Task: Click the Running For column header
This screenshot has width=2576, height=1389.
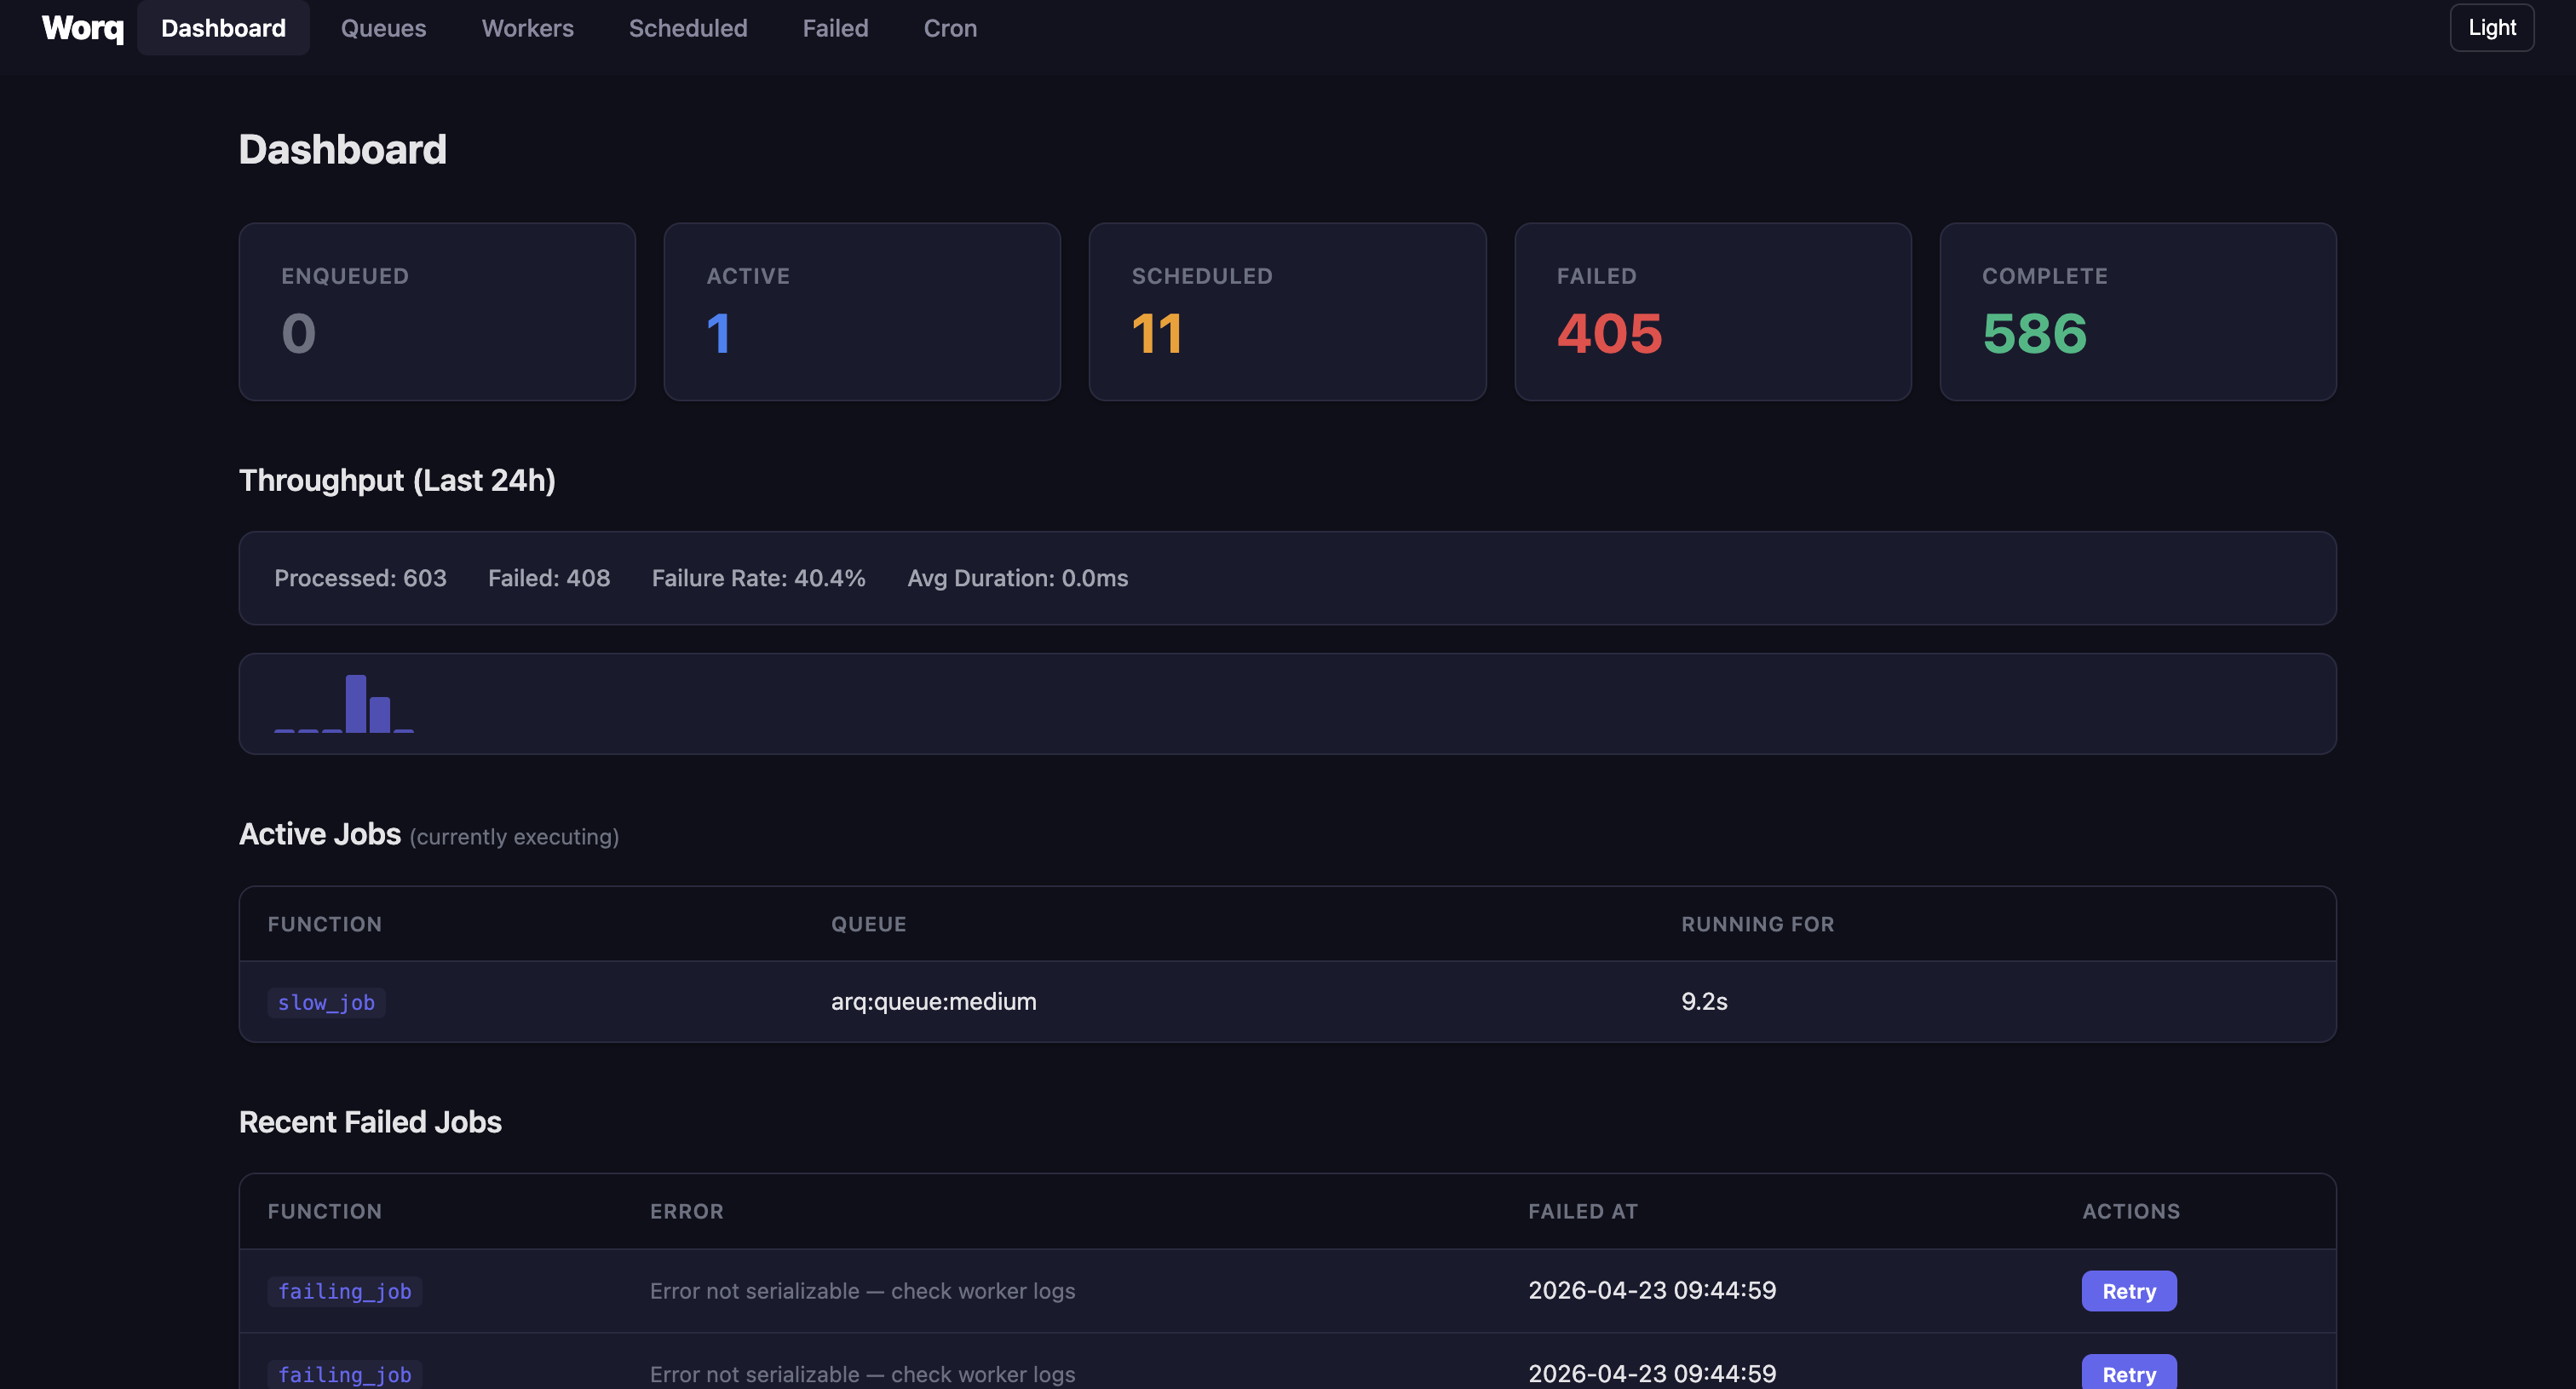Action: pyautogui.click(x=1757, y=924)
